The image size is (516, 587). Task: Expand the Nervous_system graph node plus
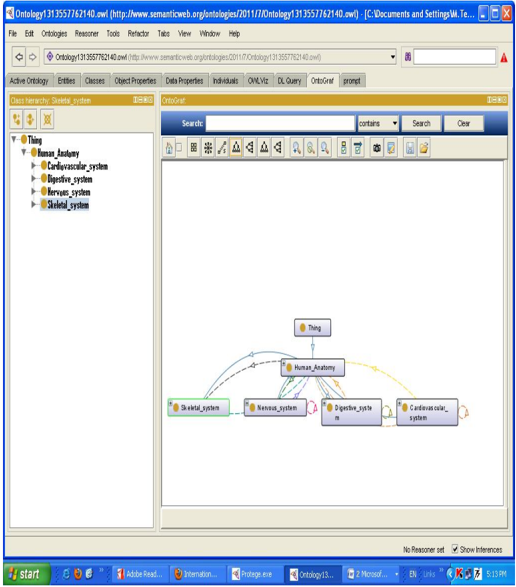tap(247, 403)
